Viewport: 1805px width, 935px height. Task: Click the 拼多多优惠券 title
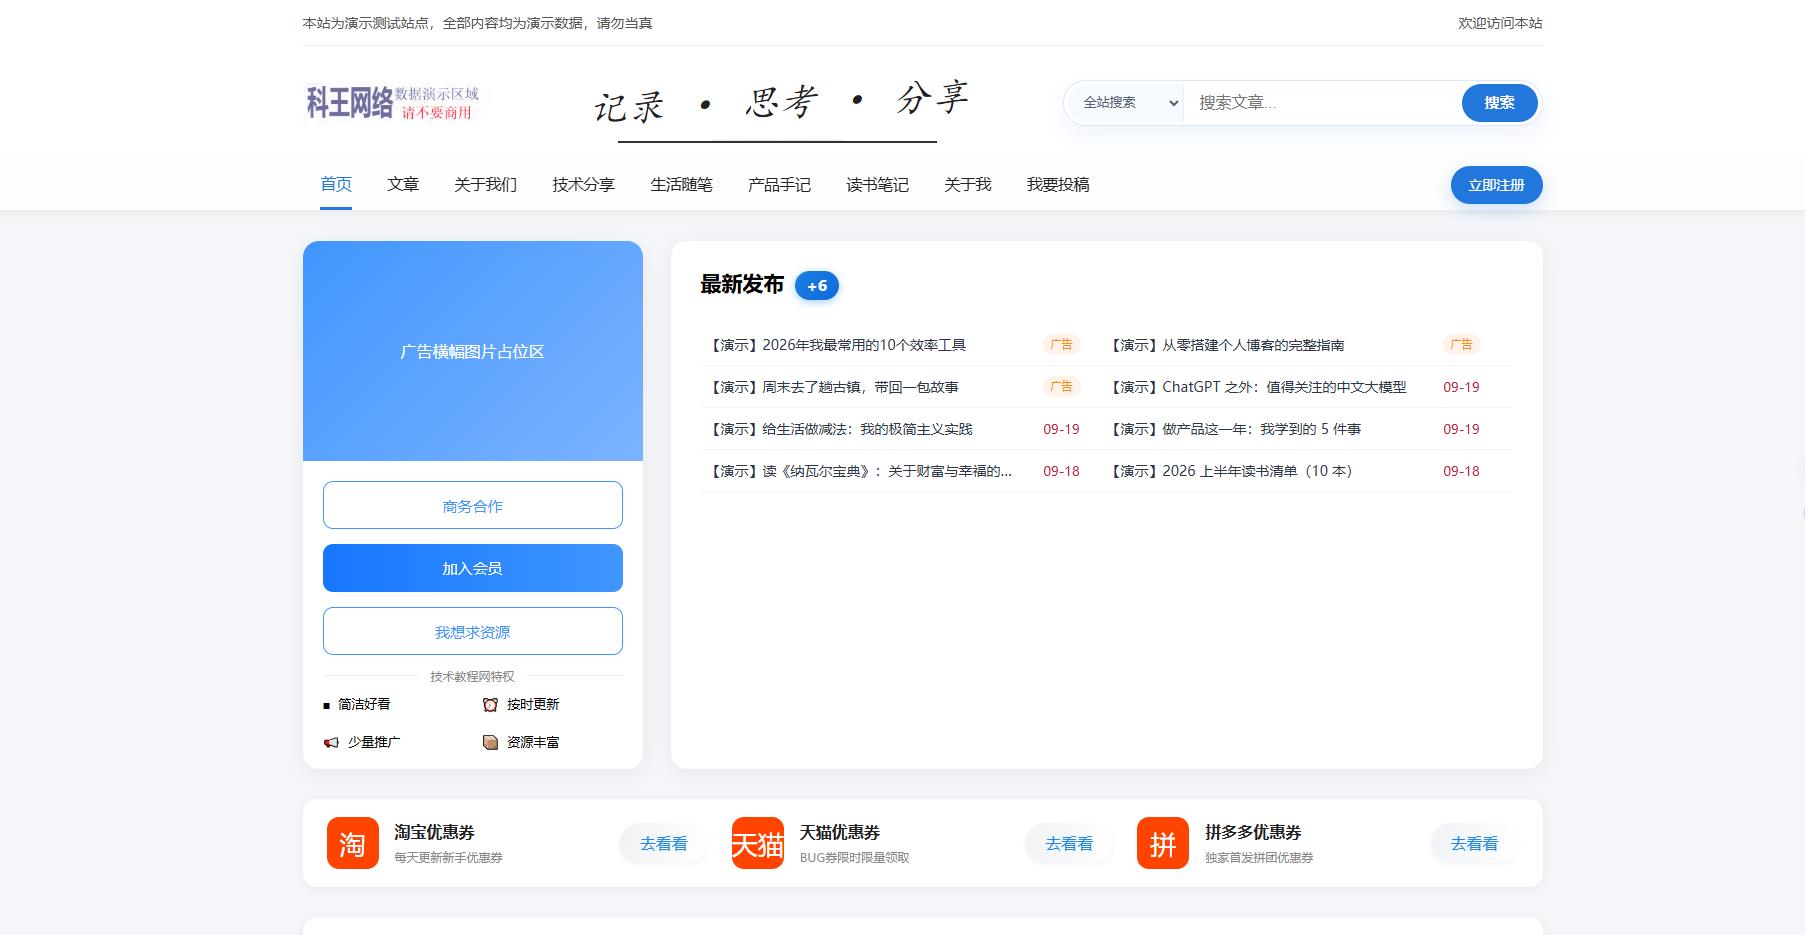pos(1253,832)
